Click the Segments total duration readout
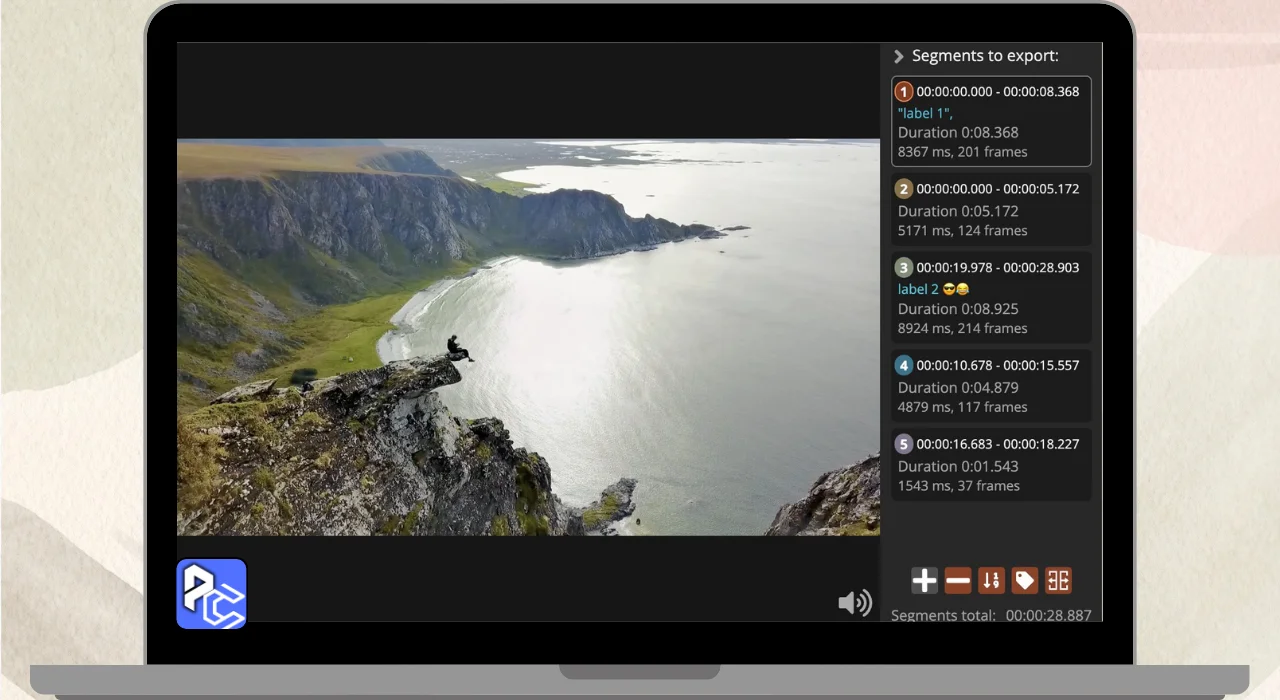The height and width of the screenshot is (700, 1280). pos(1048,615)
